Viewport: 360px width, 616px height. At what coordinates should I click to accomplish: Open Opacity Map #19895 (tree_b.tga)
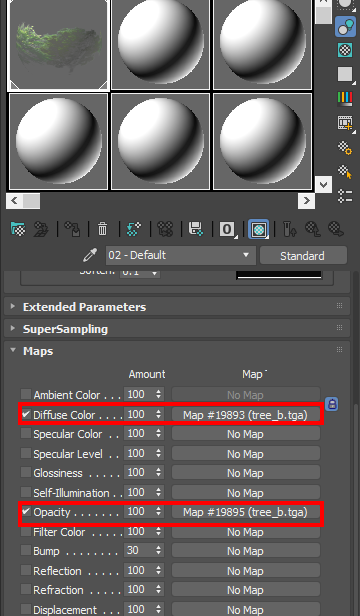tap(246, 512)
